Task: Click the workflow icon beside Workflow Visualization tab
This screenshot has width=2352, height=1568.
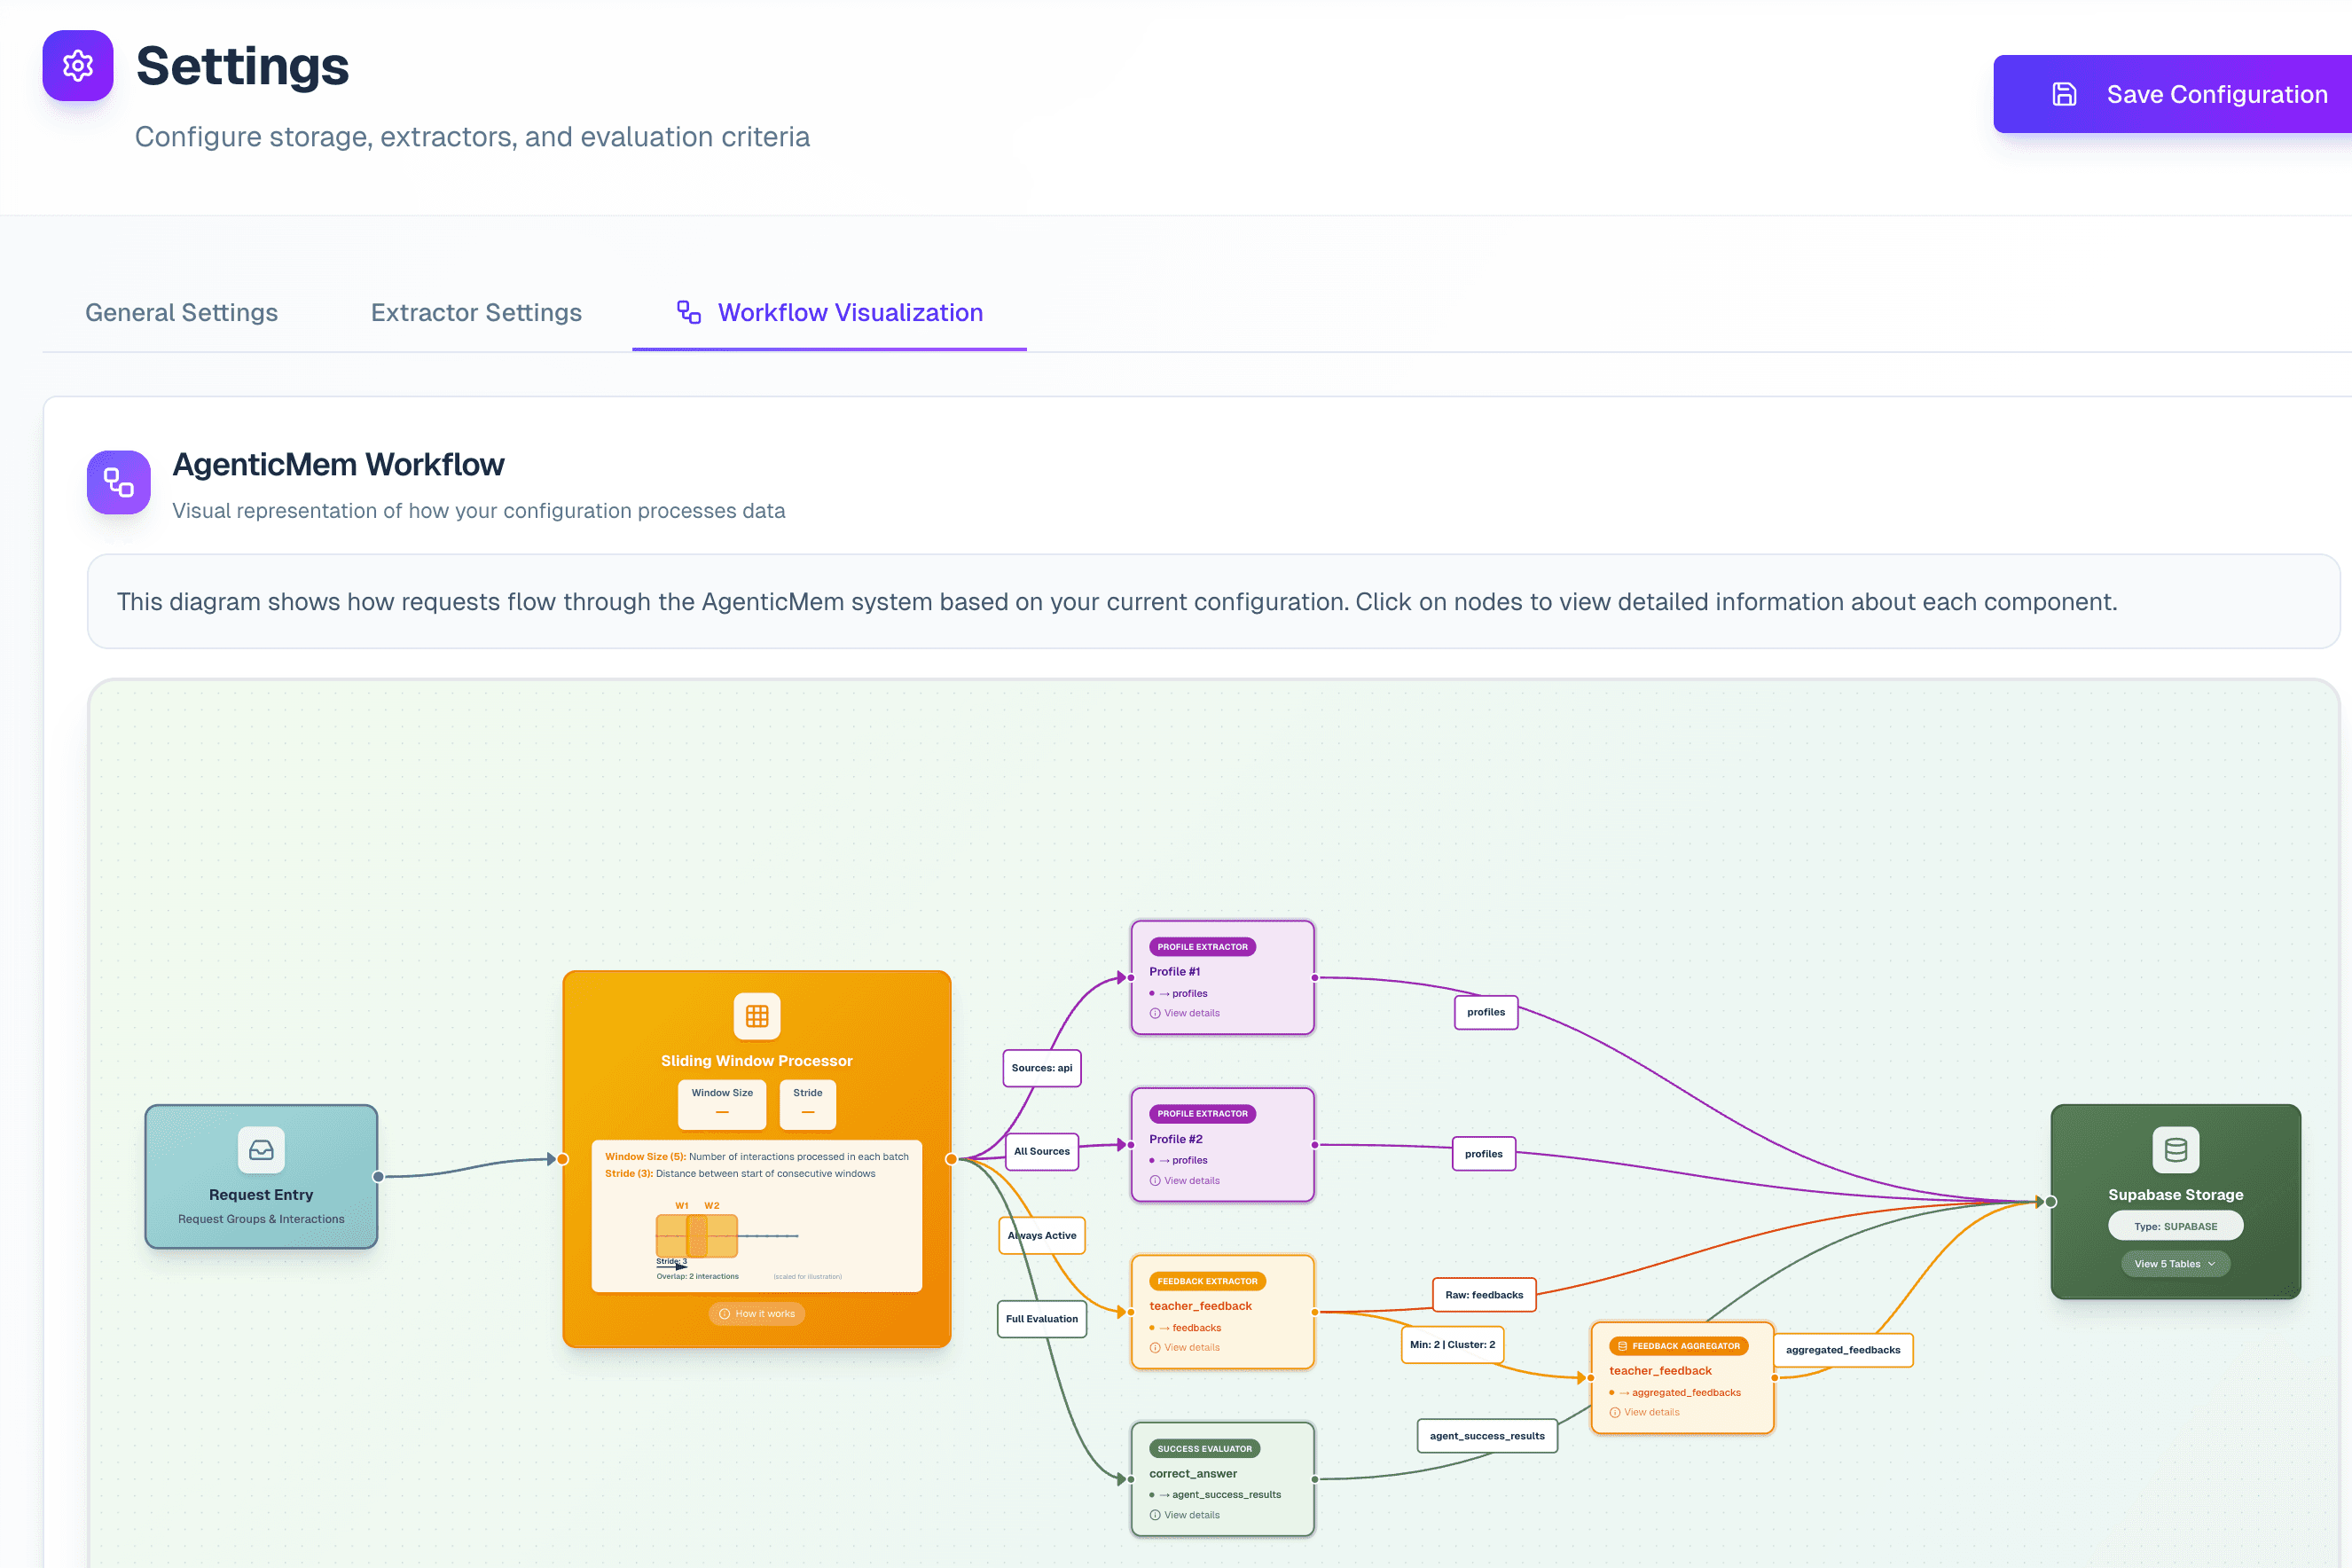Action: (x=687, y=312)
